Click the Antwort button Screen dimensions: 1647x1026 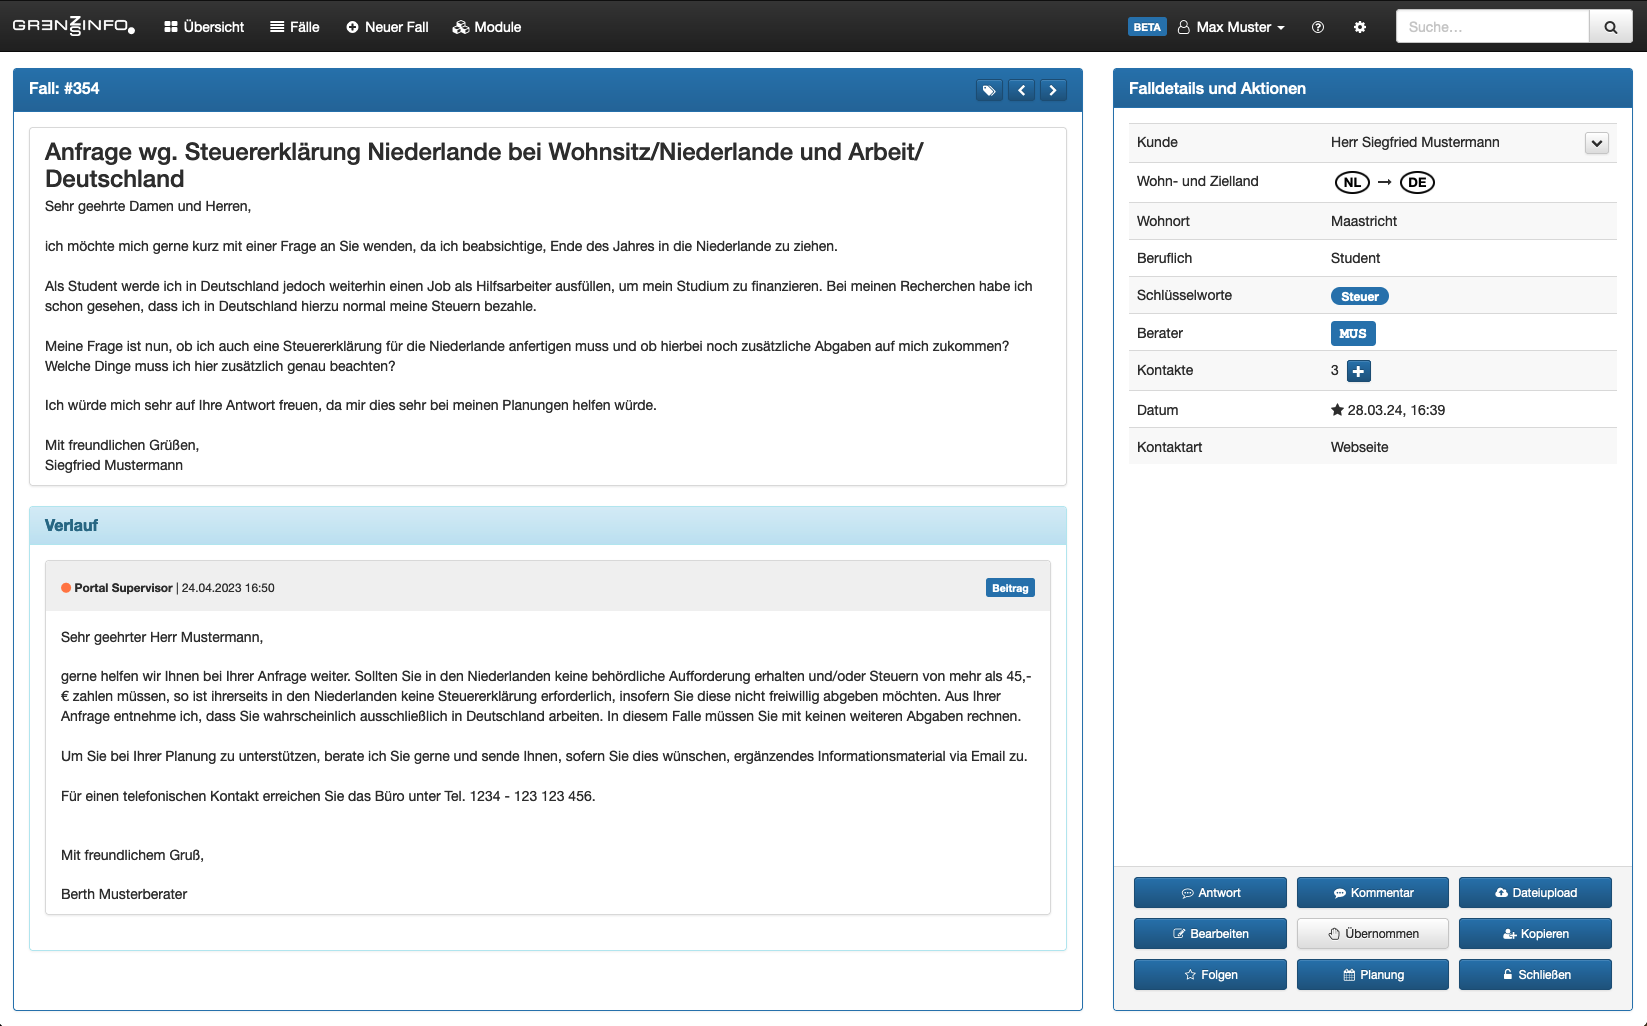click(1210, 893)
